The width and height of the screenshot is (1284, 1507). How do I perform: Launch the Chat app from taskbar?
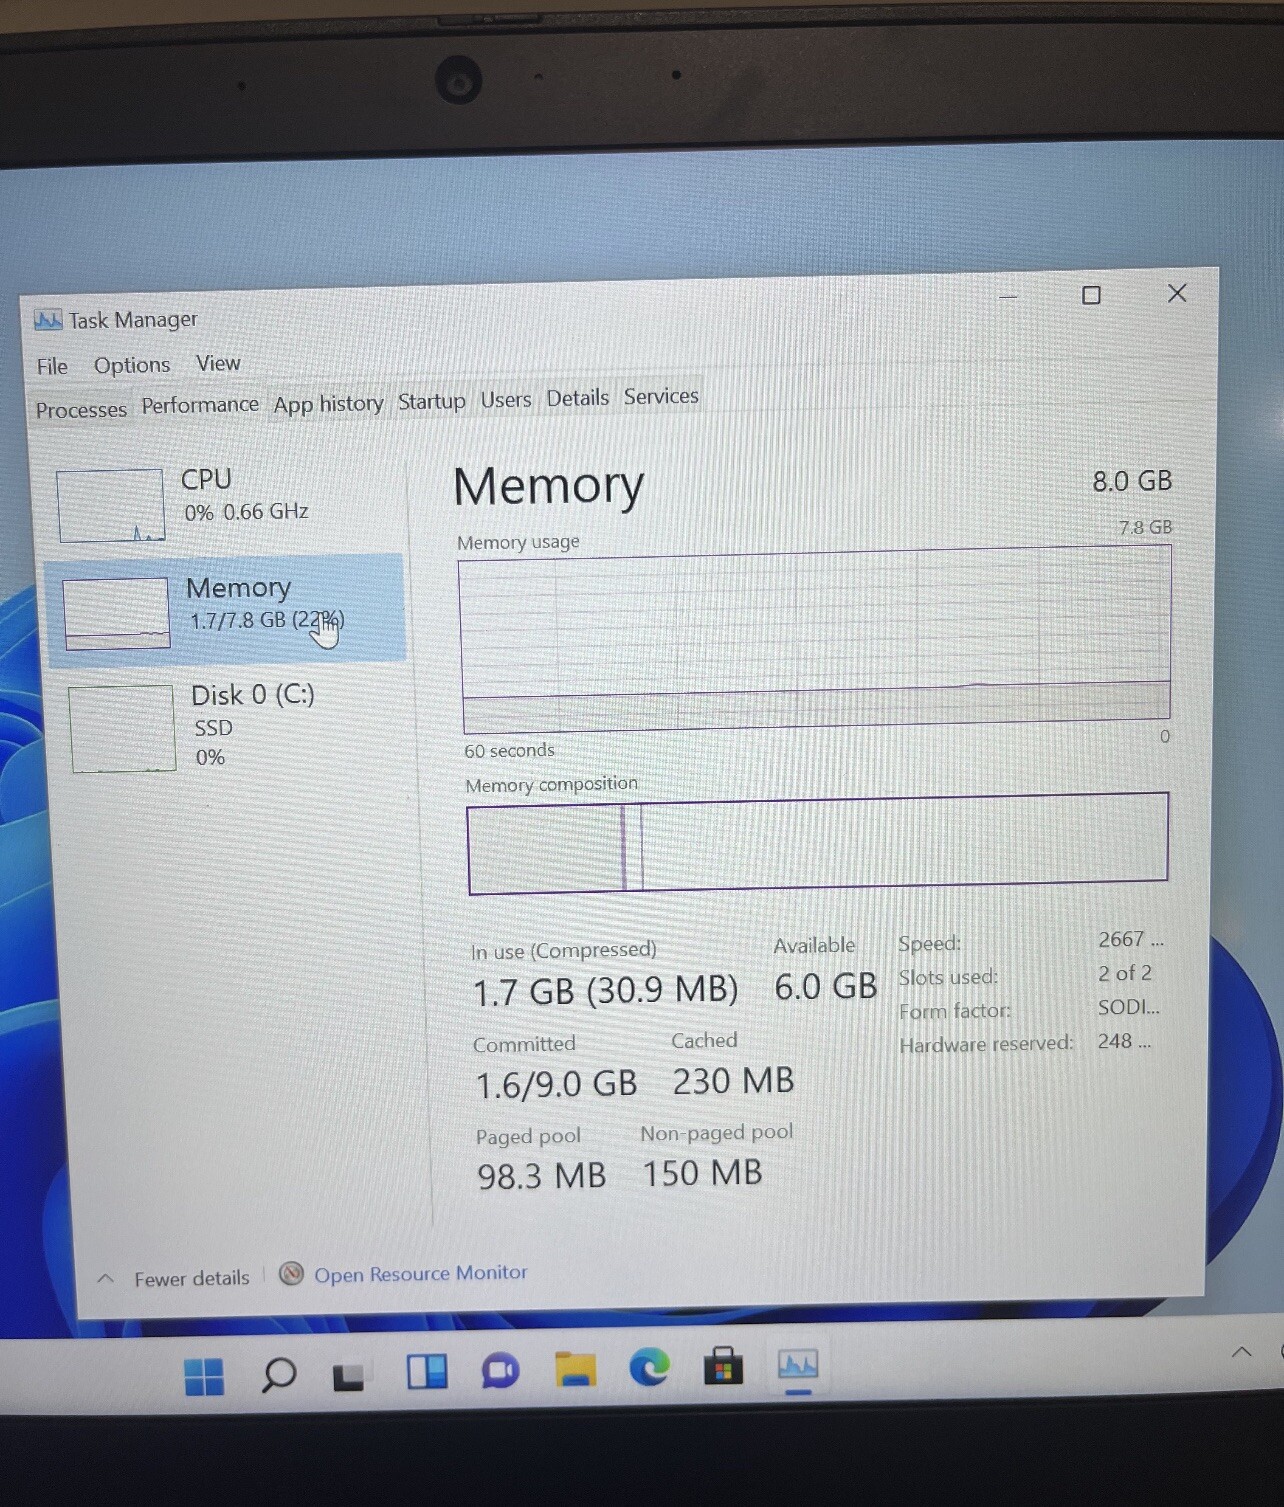pyautogui.click(x=500, y=1370)
